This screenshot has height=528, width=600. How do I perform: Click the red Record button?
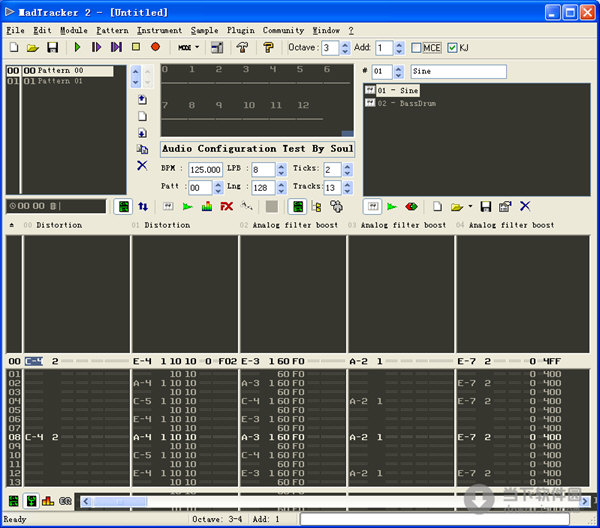155,47
